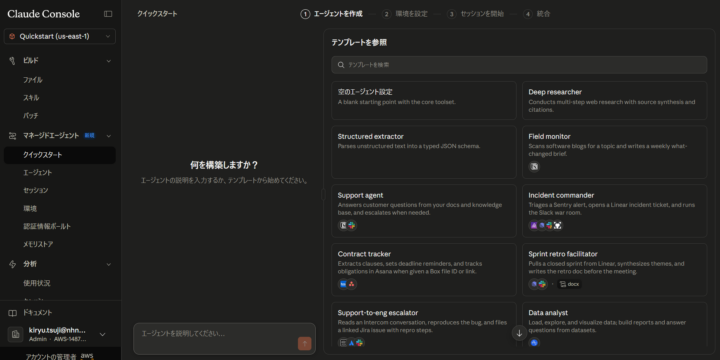Open the Quickstart (us-east-1) workspace dropdown
720x360 pixels.
pyautogui.click(x=60, y=36)
